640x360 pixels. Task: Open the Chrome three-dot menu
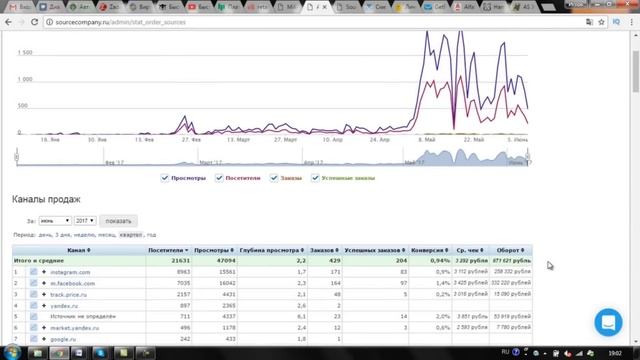[631, 22]
